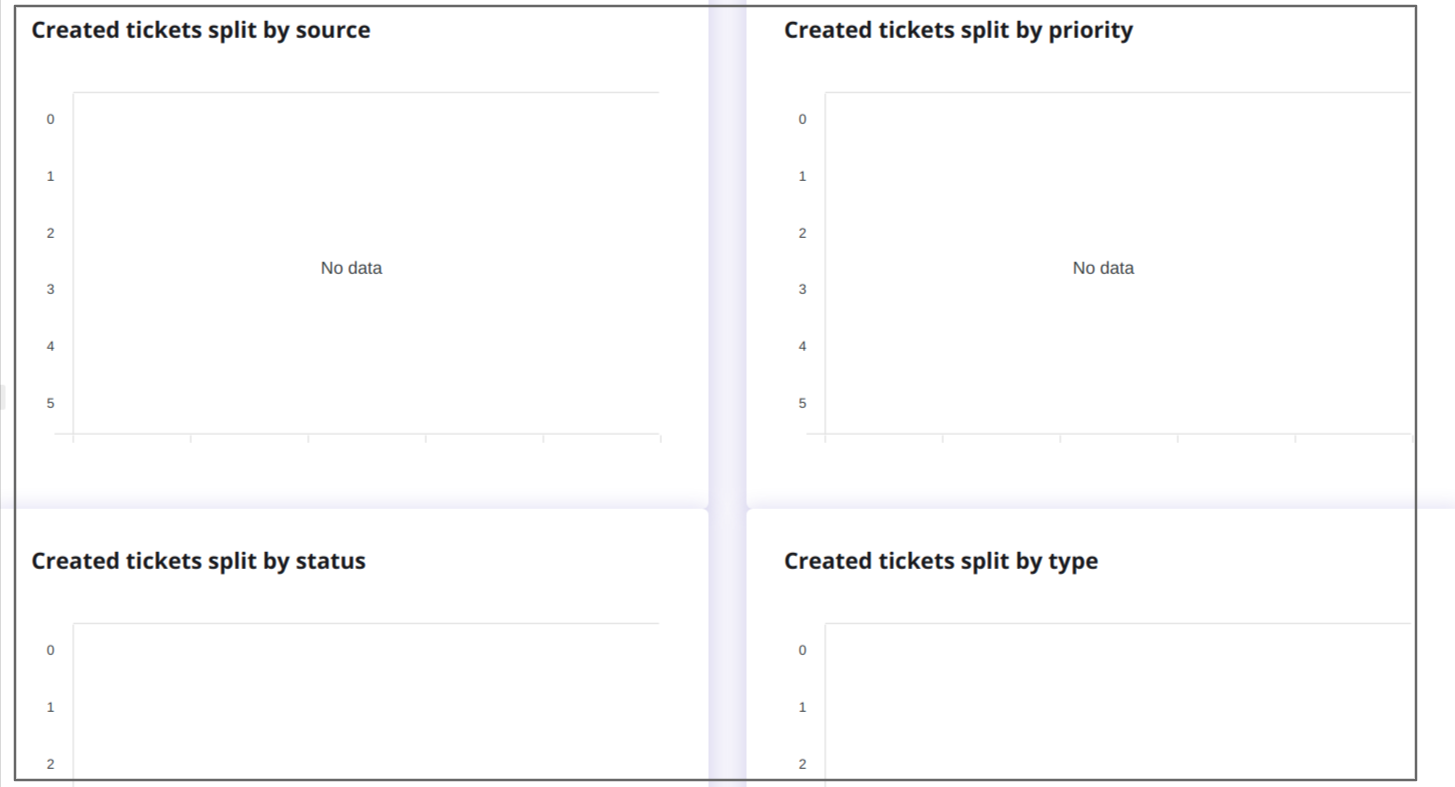Click the 'Created tickets split by type' chart title
This screenshot has height=787, width=1455.
[x=941, y=561]
